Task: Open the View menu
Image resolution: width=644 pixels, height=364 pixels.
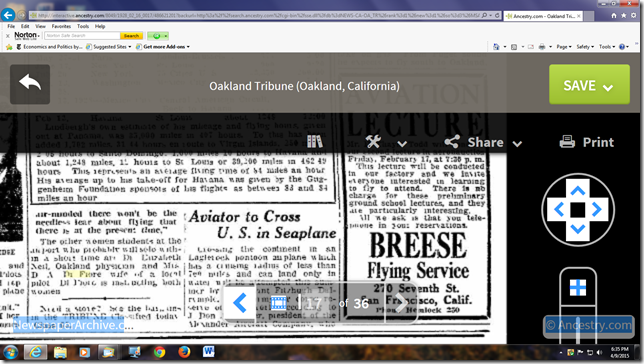Action: point(40,26)
